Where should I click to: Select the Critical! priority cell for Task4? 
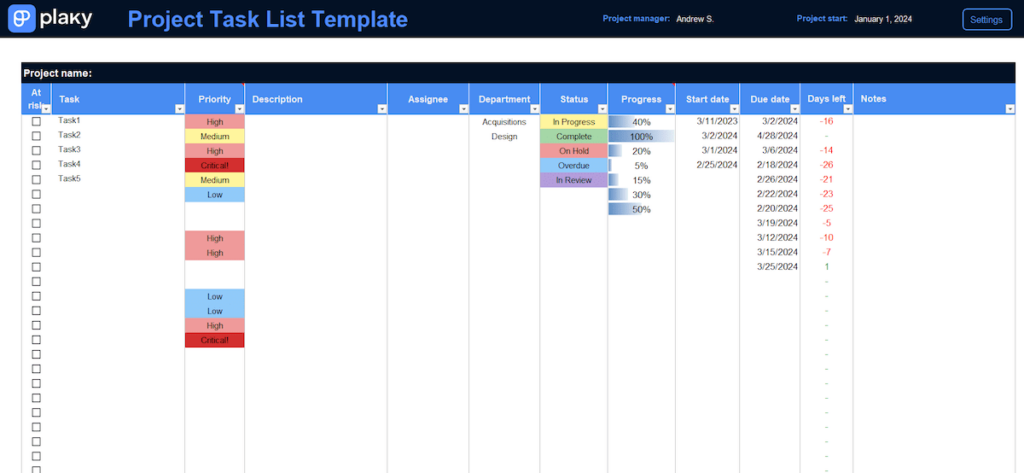click(215, 165)
